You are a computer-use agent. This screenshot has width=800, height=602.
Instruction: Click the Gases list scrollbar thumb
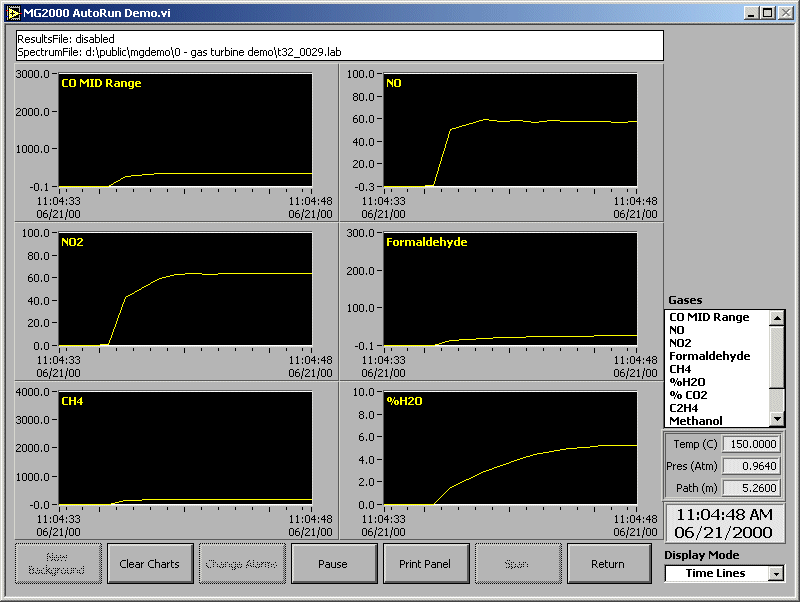pyautogui.click(x=777, y=357)
